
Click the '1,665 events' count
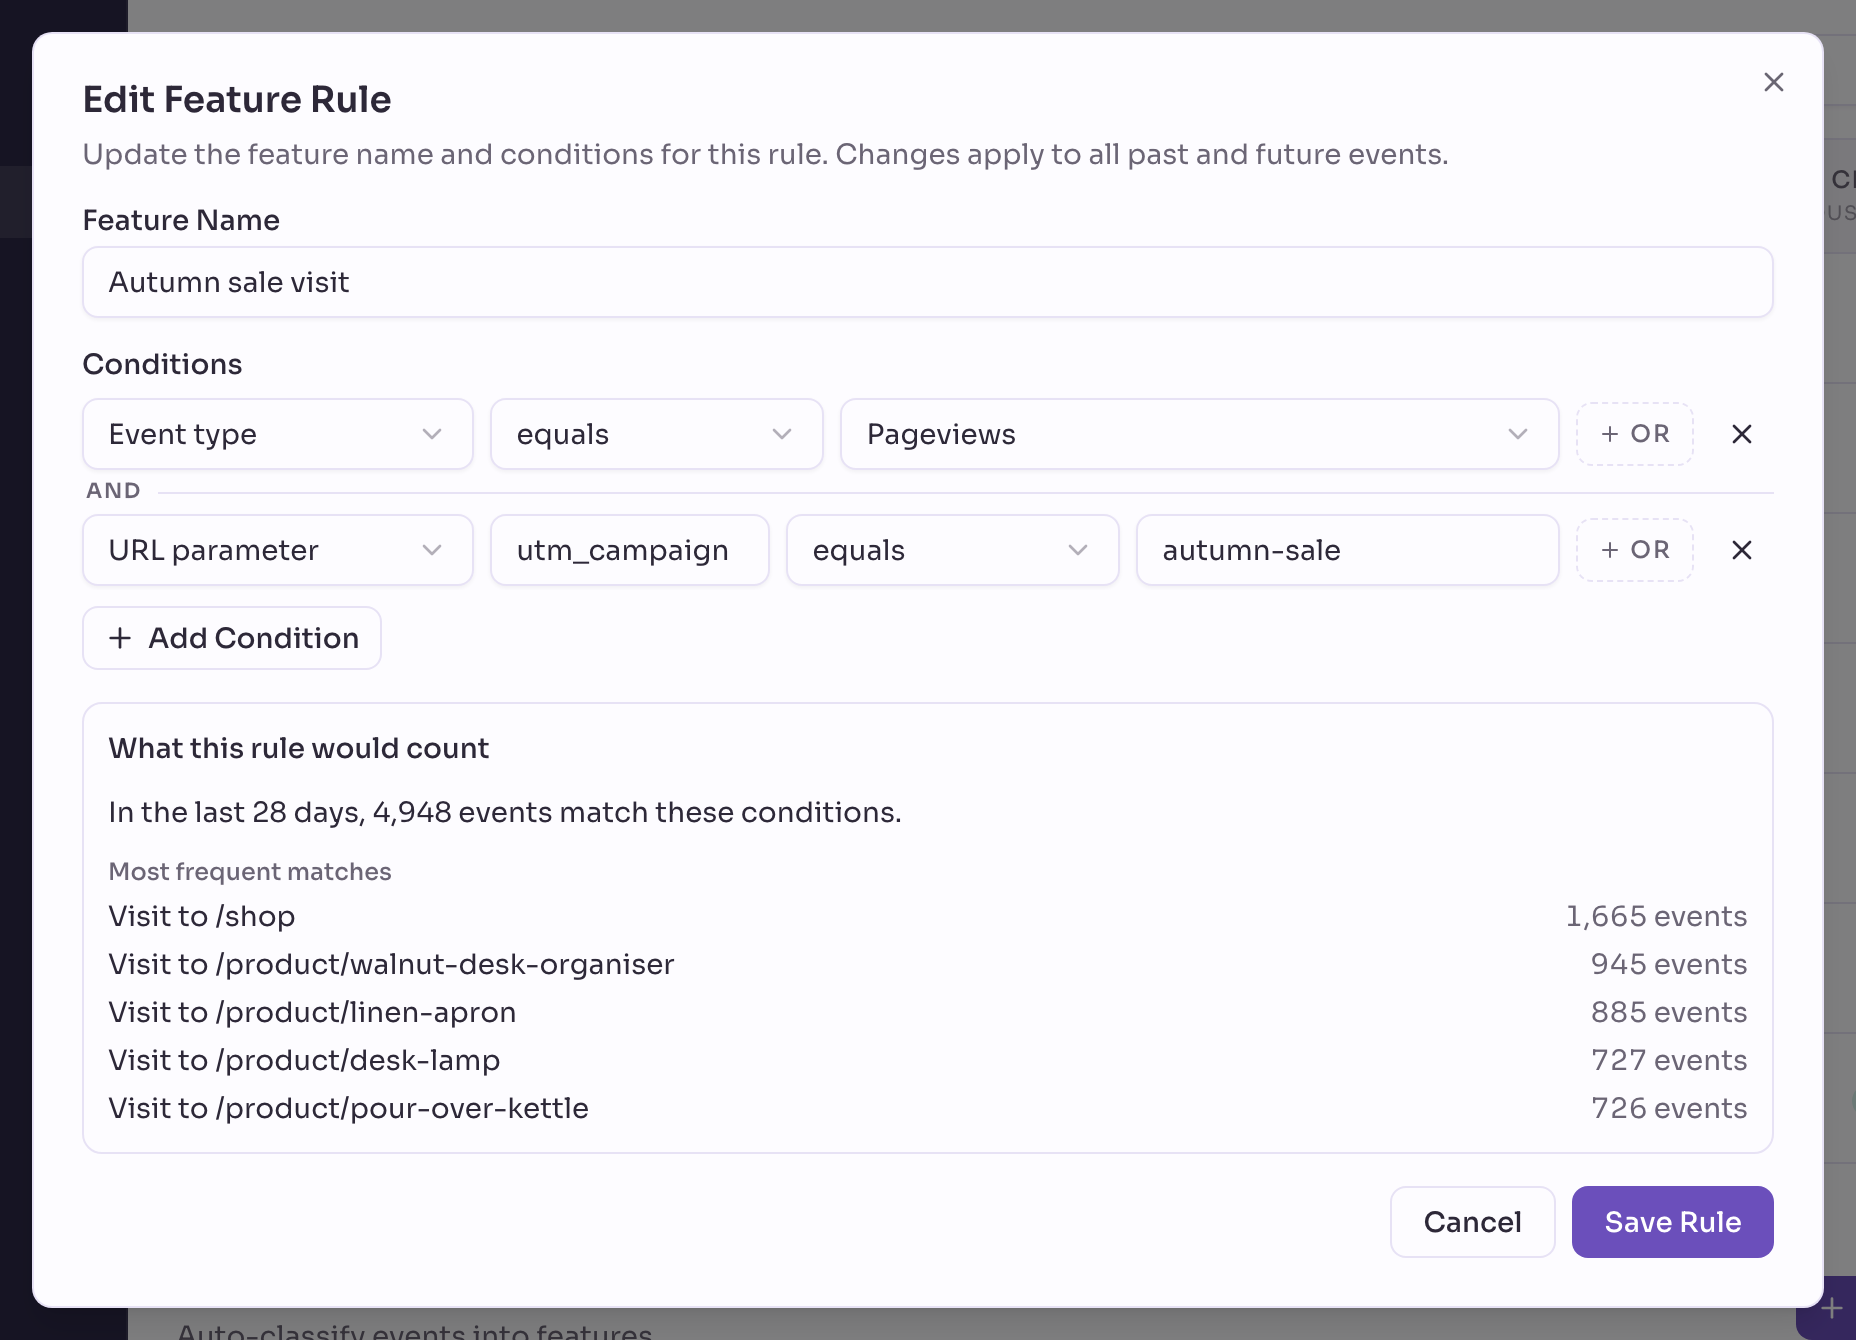1656,916
